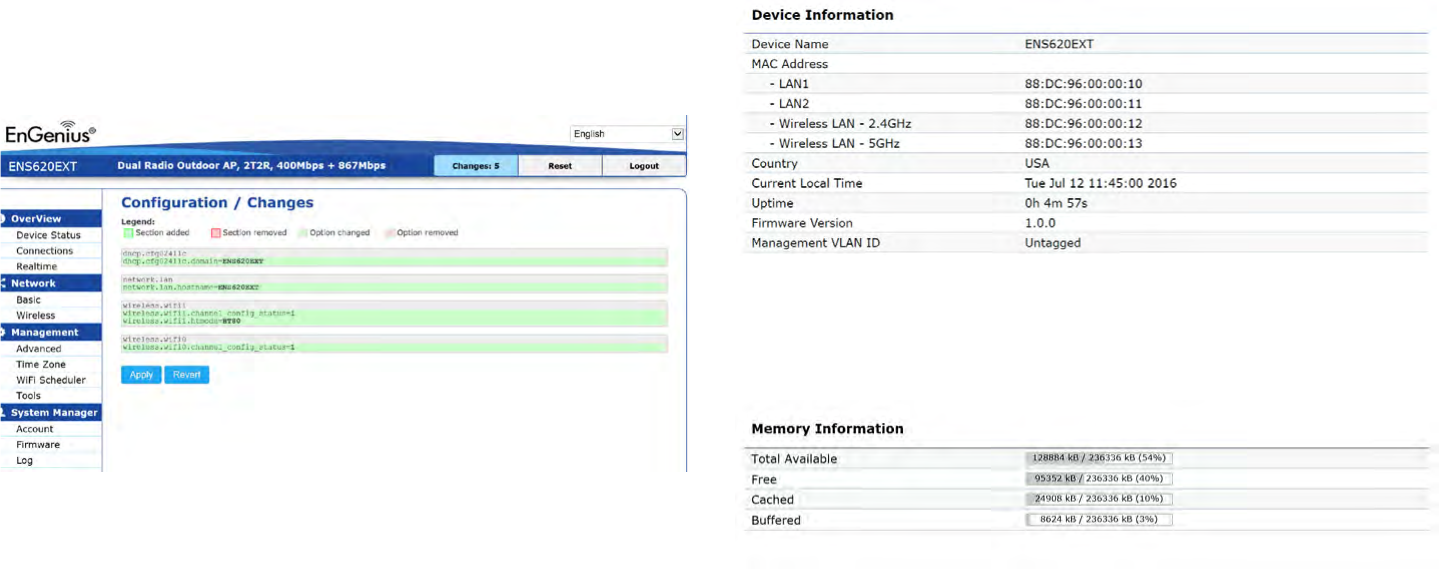
Task: Click LAN2 MAC address 88:DC:96:00:00:11
Action: click(1083, 104)
